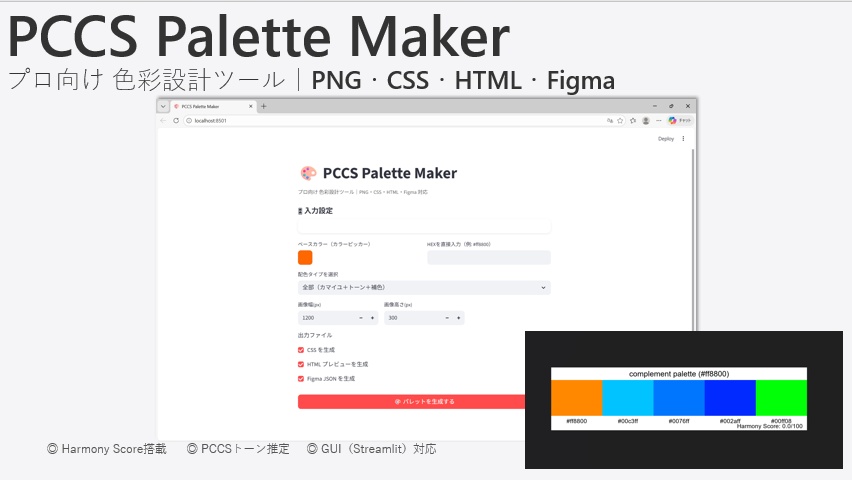Viewport: 852px width, 480px height.
Task: Click the PNG · CSS · HTML · Figma subtitle text
Action: [x=463, y=80]
